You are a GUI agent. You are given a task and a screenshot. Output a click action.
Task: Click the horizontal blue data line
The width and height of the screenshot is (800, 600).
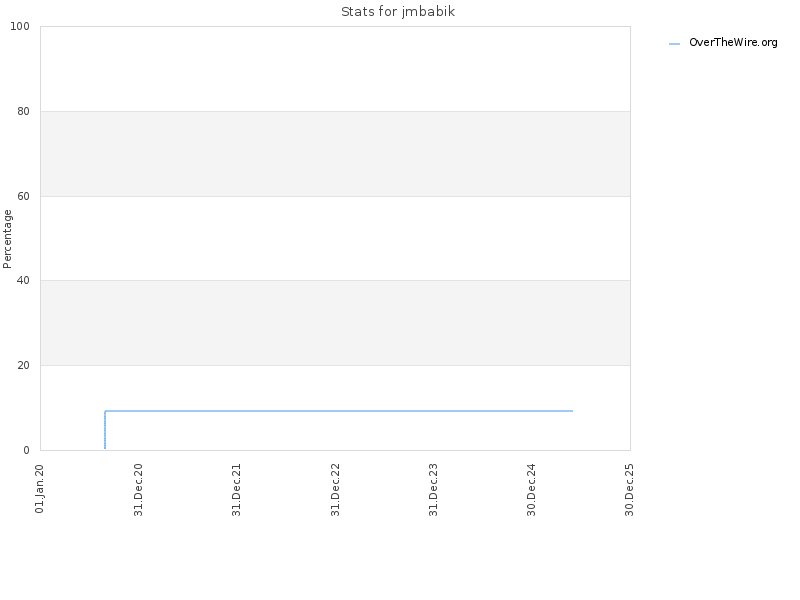click(x=339, y=411)
